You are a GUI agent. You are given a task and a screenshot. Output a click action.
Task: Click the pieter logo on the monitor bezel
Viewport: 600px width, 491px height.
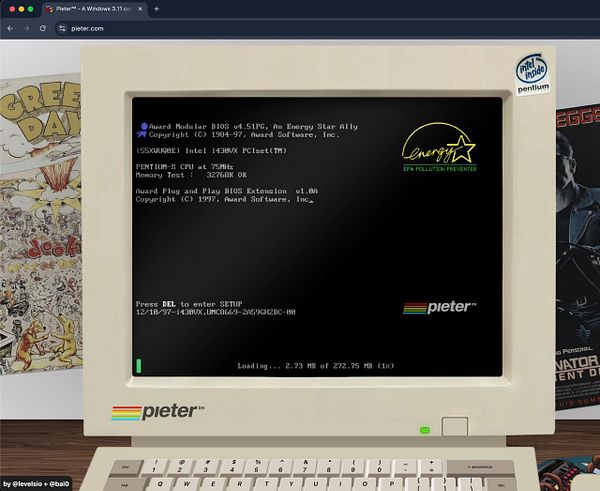tap(158, 412)
